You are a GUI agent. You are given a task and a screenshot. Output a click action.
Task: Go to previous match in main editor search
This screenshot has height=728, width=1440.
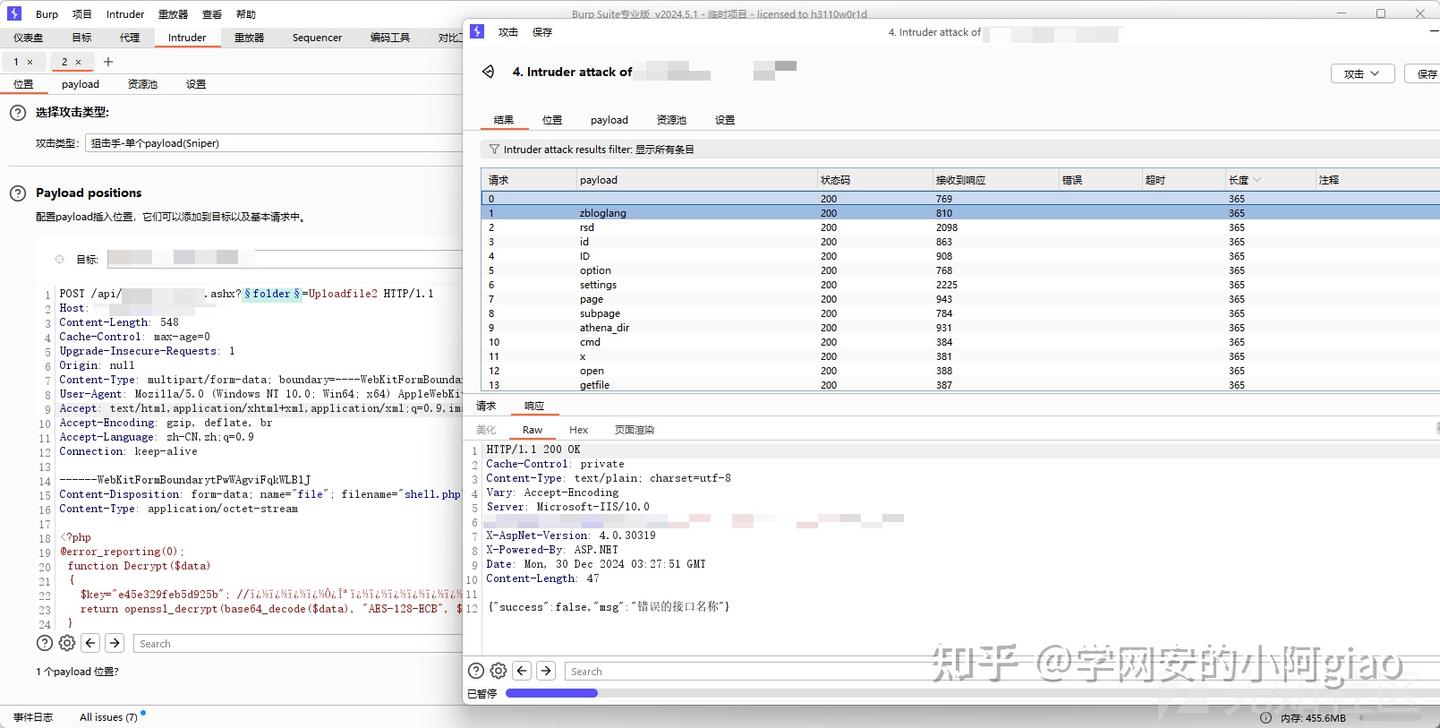91,643
